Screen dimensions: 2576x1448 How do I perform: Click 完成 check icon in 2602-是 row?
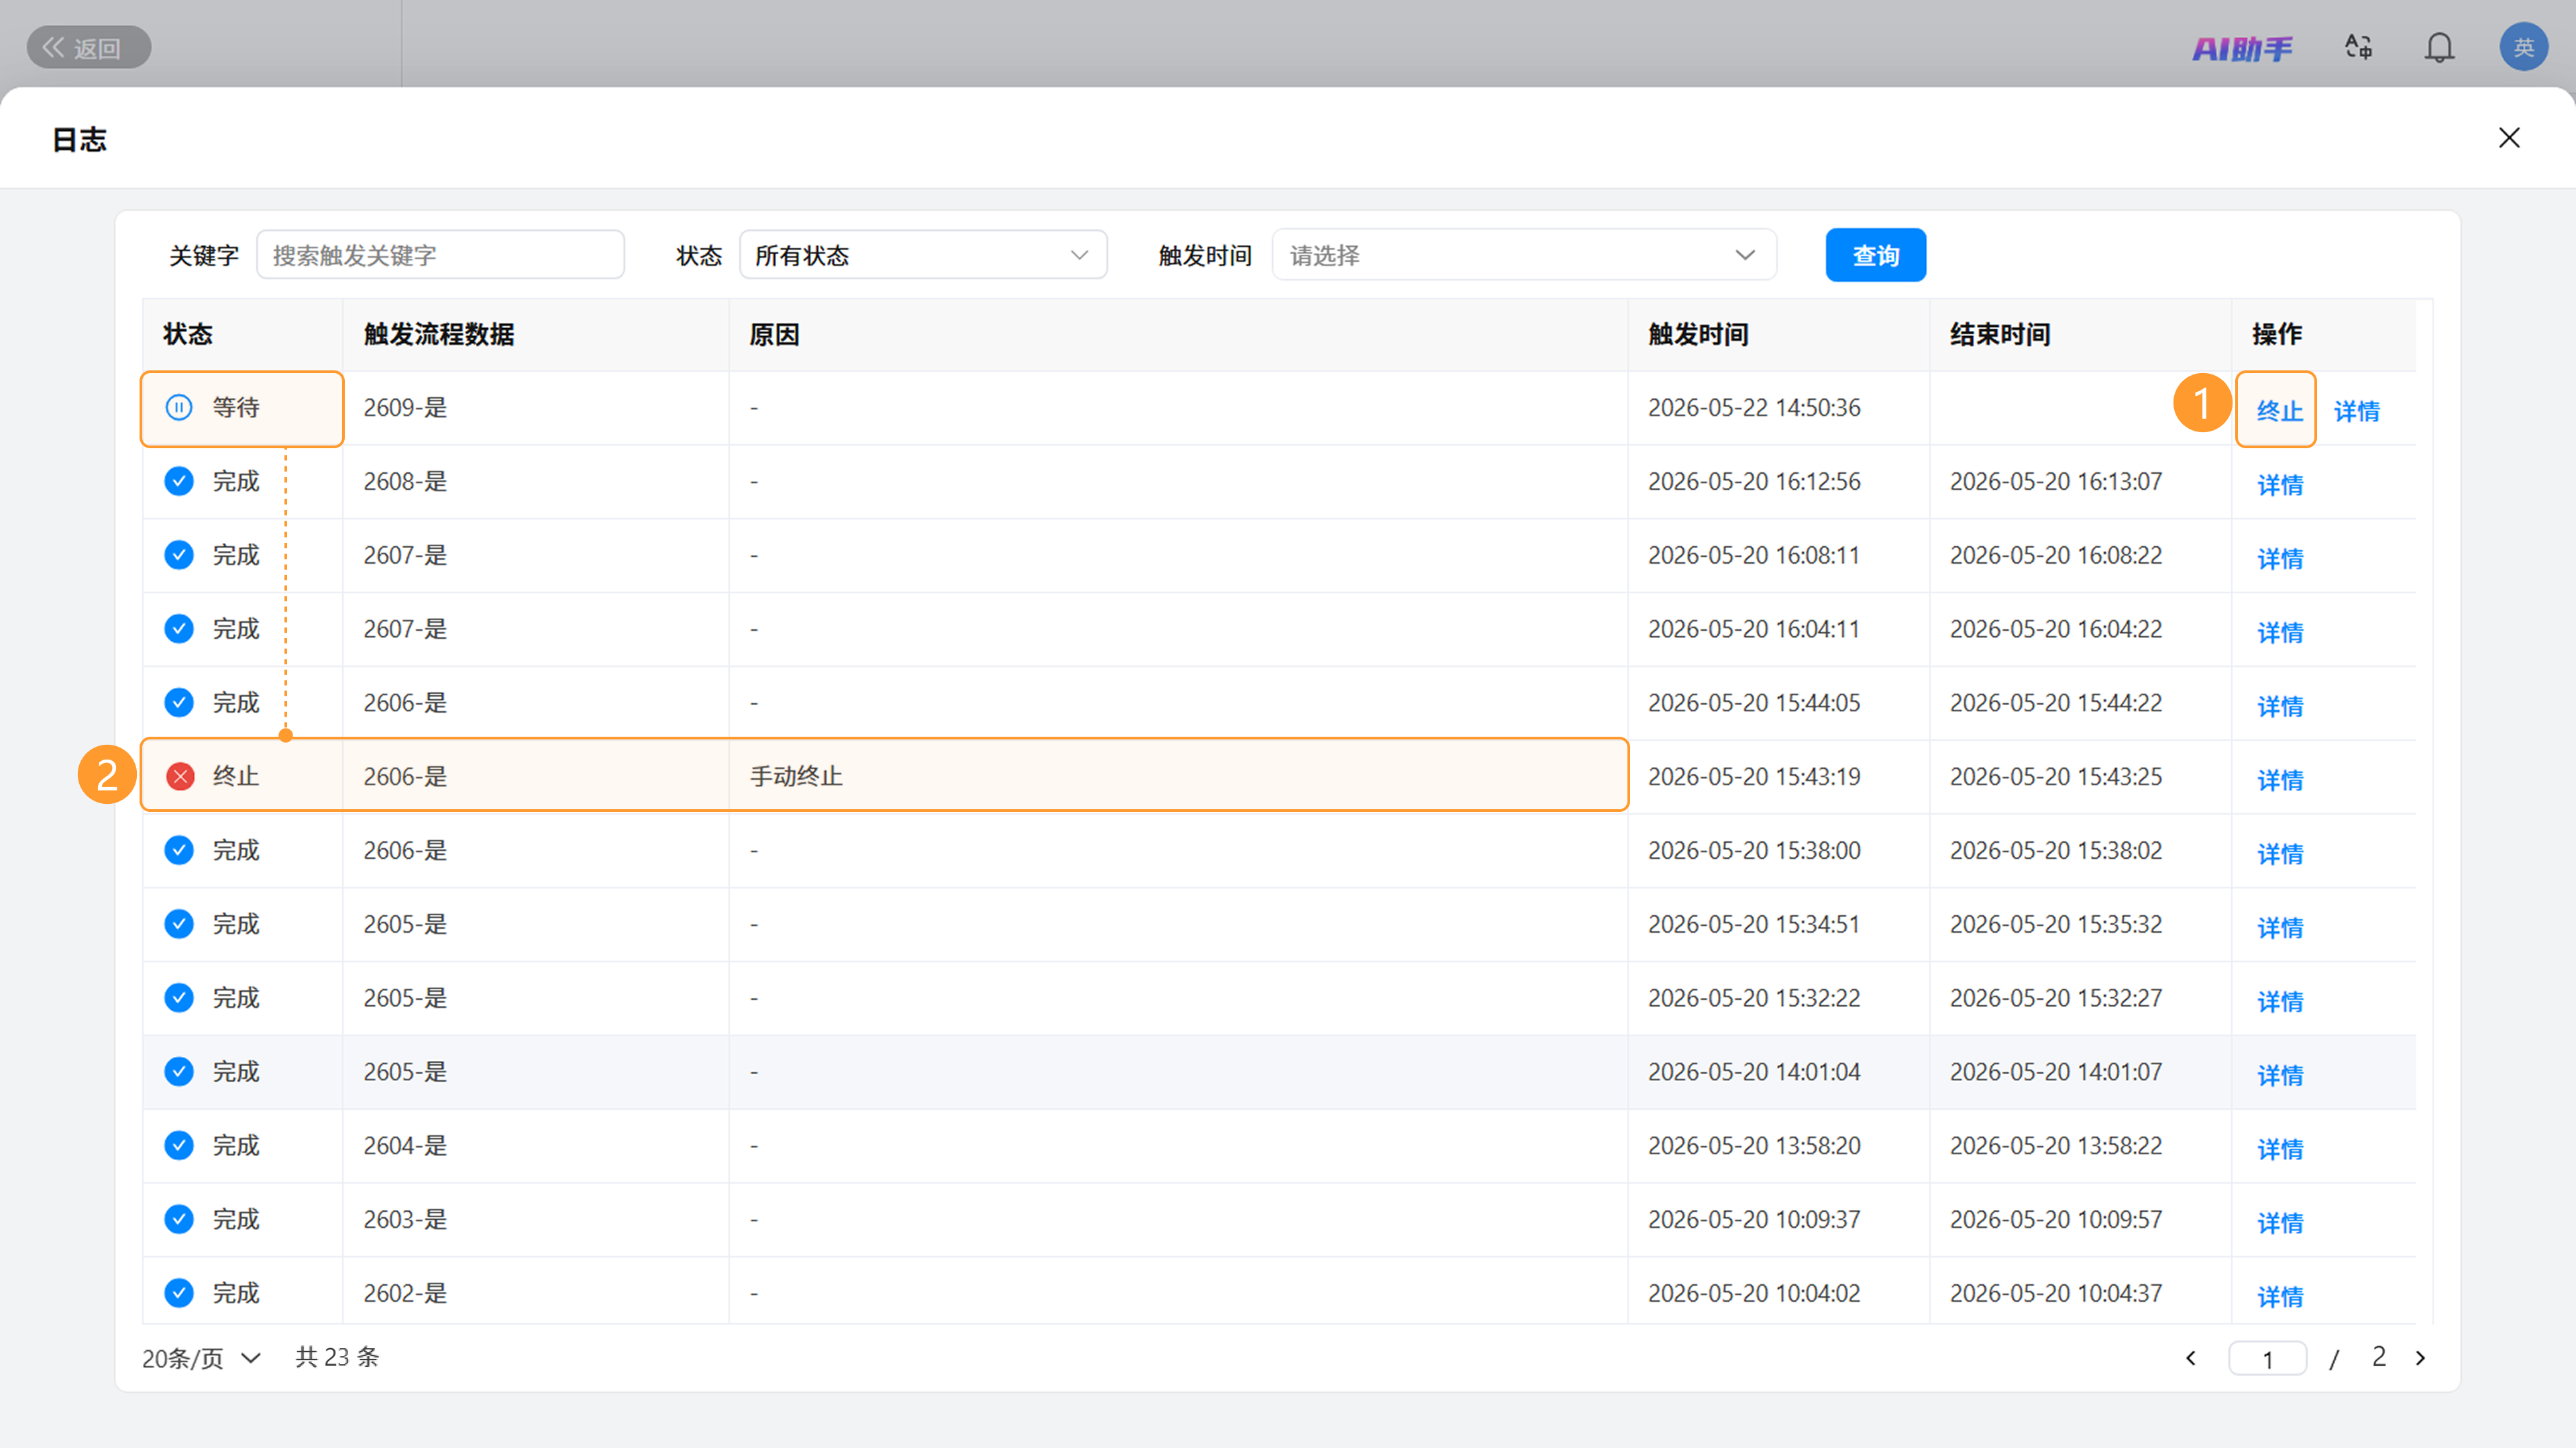(179, 1293)
